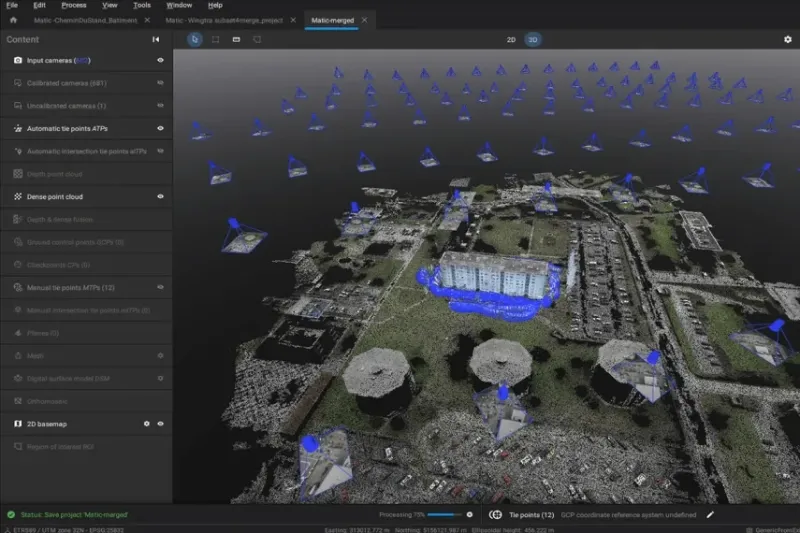Select the pointer selection tool
800x533 pixels.
pyautogui.click(x=195, y=40)
